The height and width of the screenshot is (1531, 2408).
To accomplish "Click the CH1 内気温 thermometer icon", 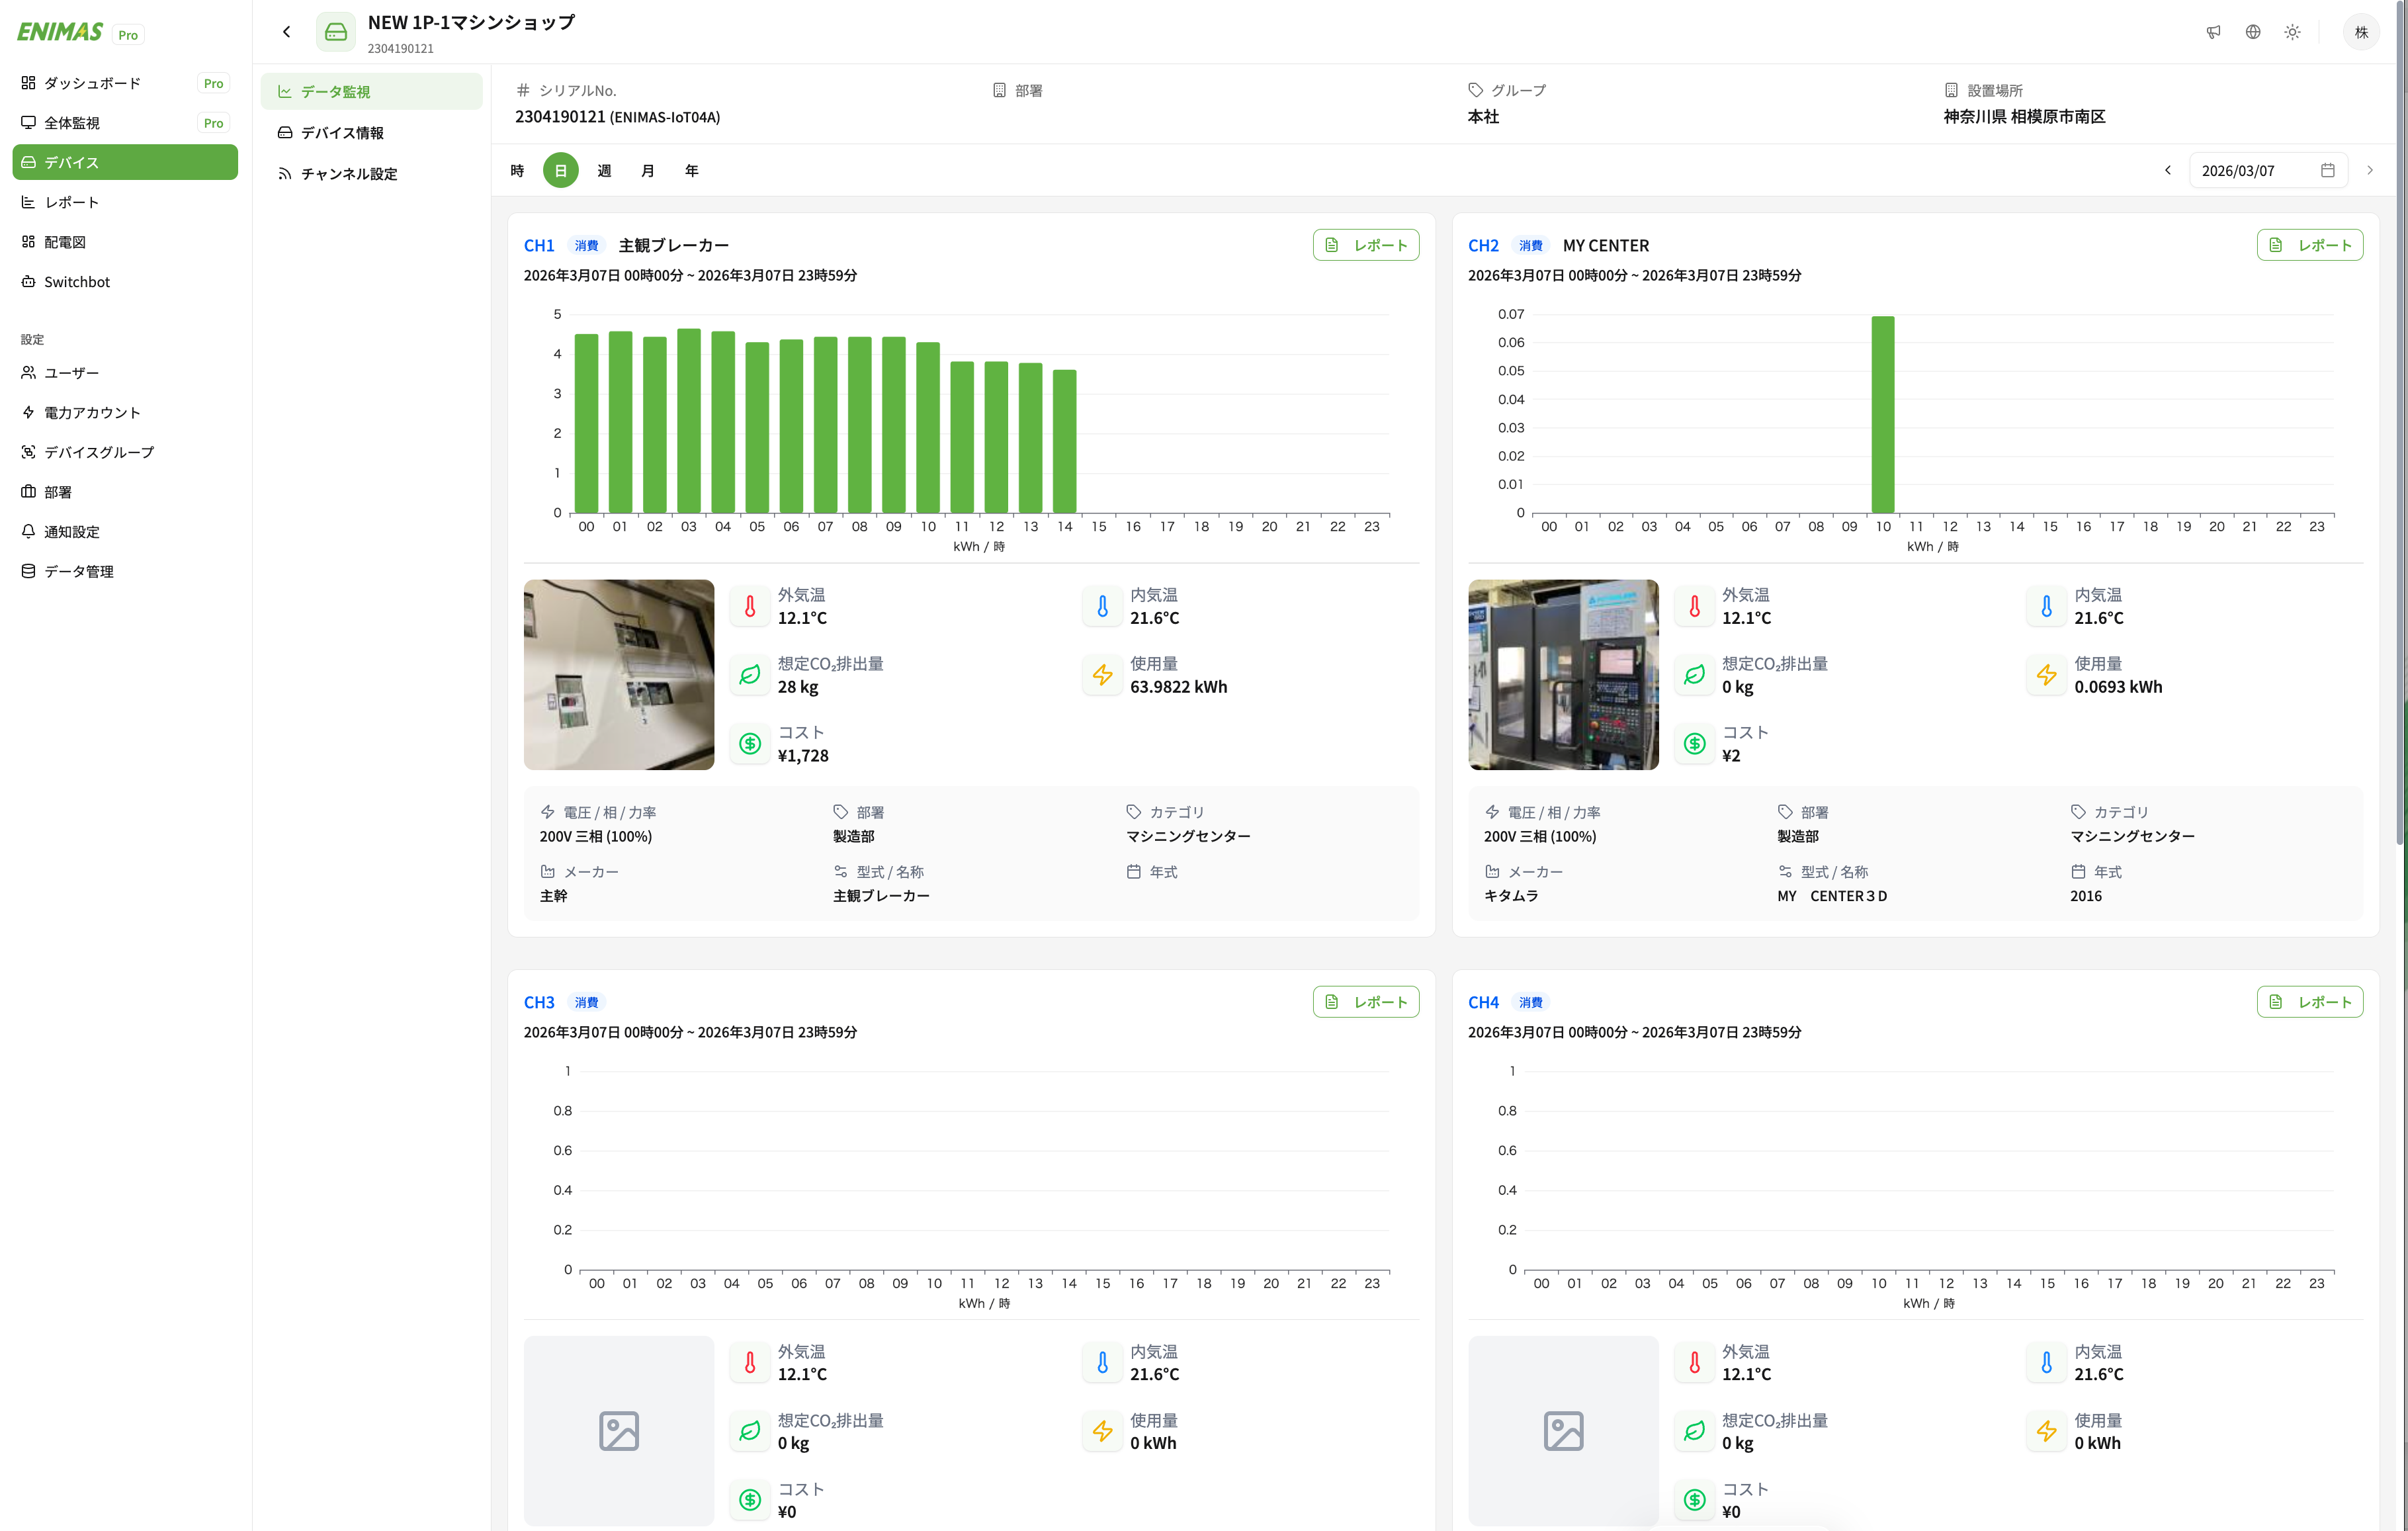I will click(x=1102, y=606).
